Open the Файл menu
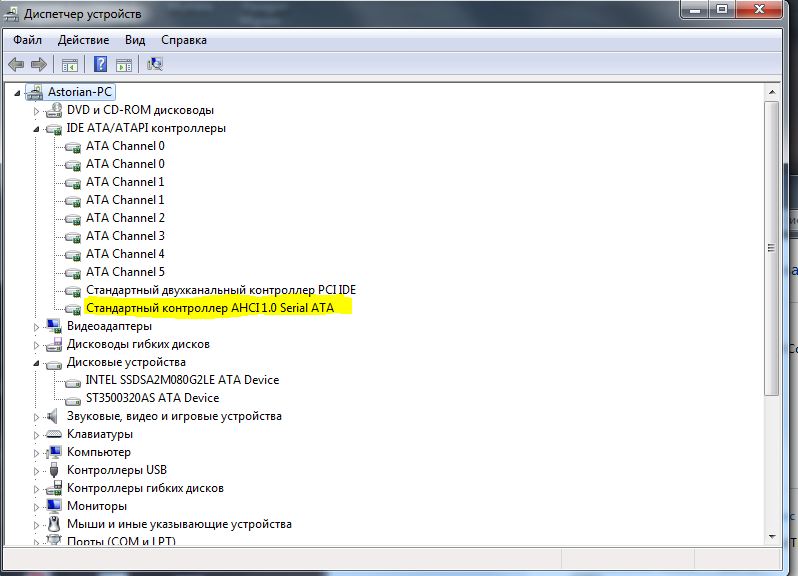Screen dimensions: 798x576 click(28, 40)
